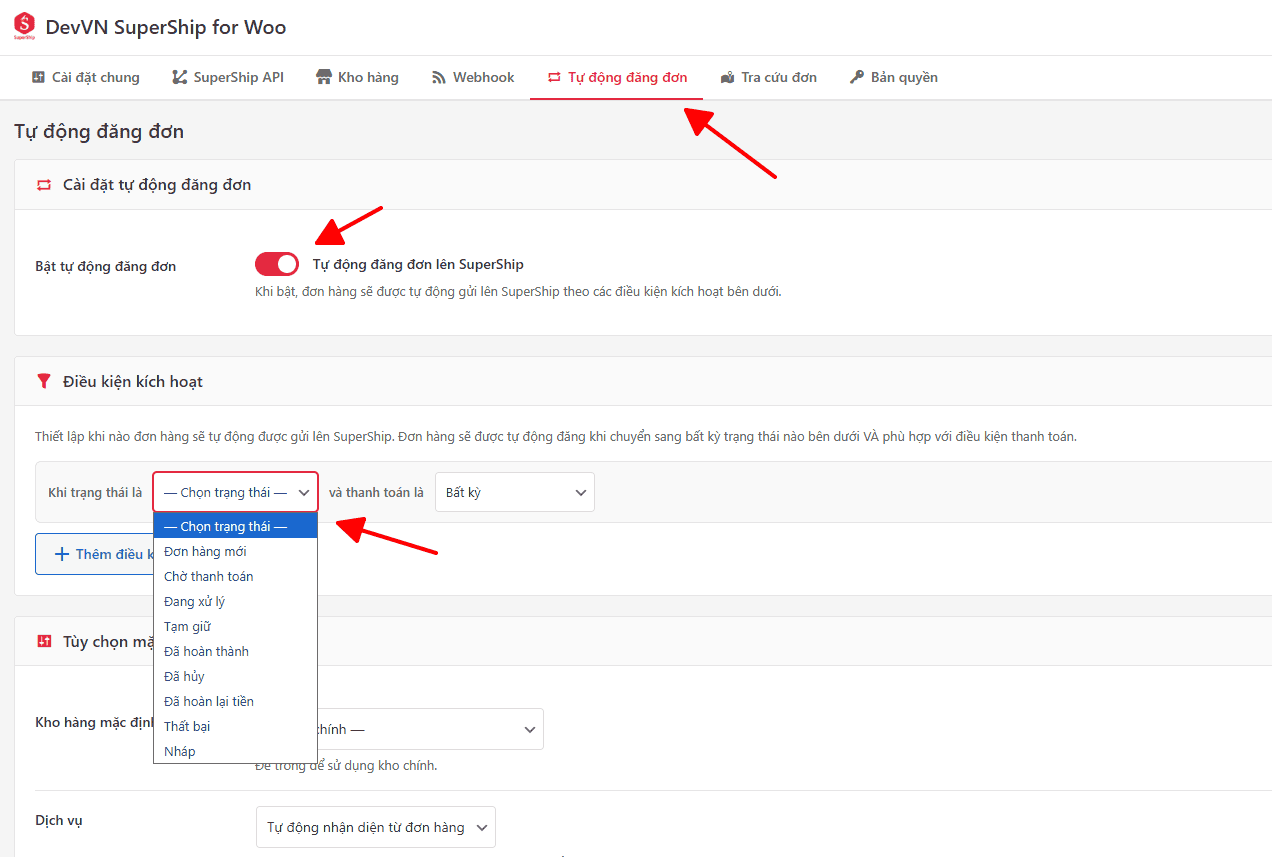
Task: Click the Bản quyền key icon
Action: pyautogui.click(x=857, y=77)
